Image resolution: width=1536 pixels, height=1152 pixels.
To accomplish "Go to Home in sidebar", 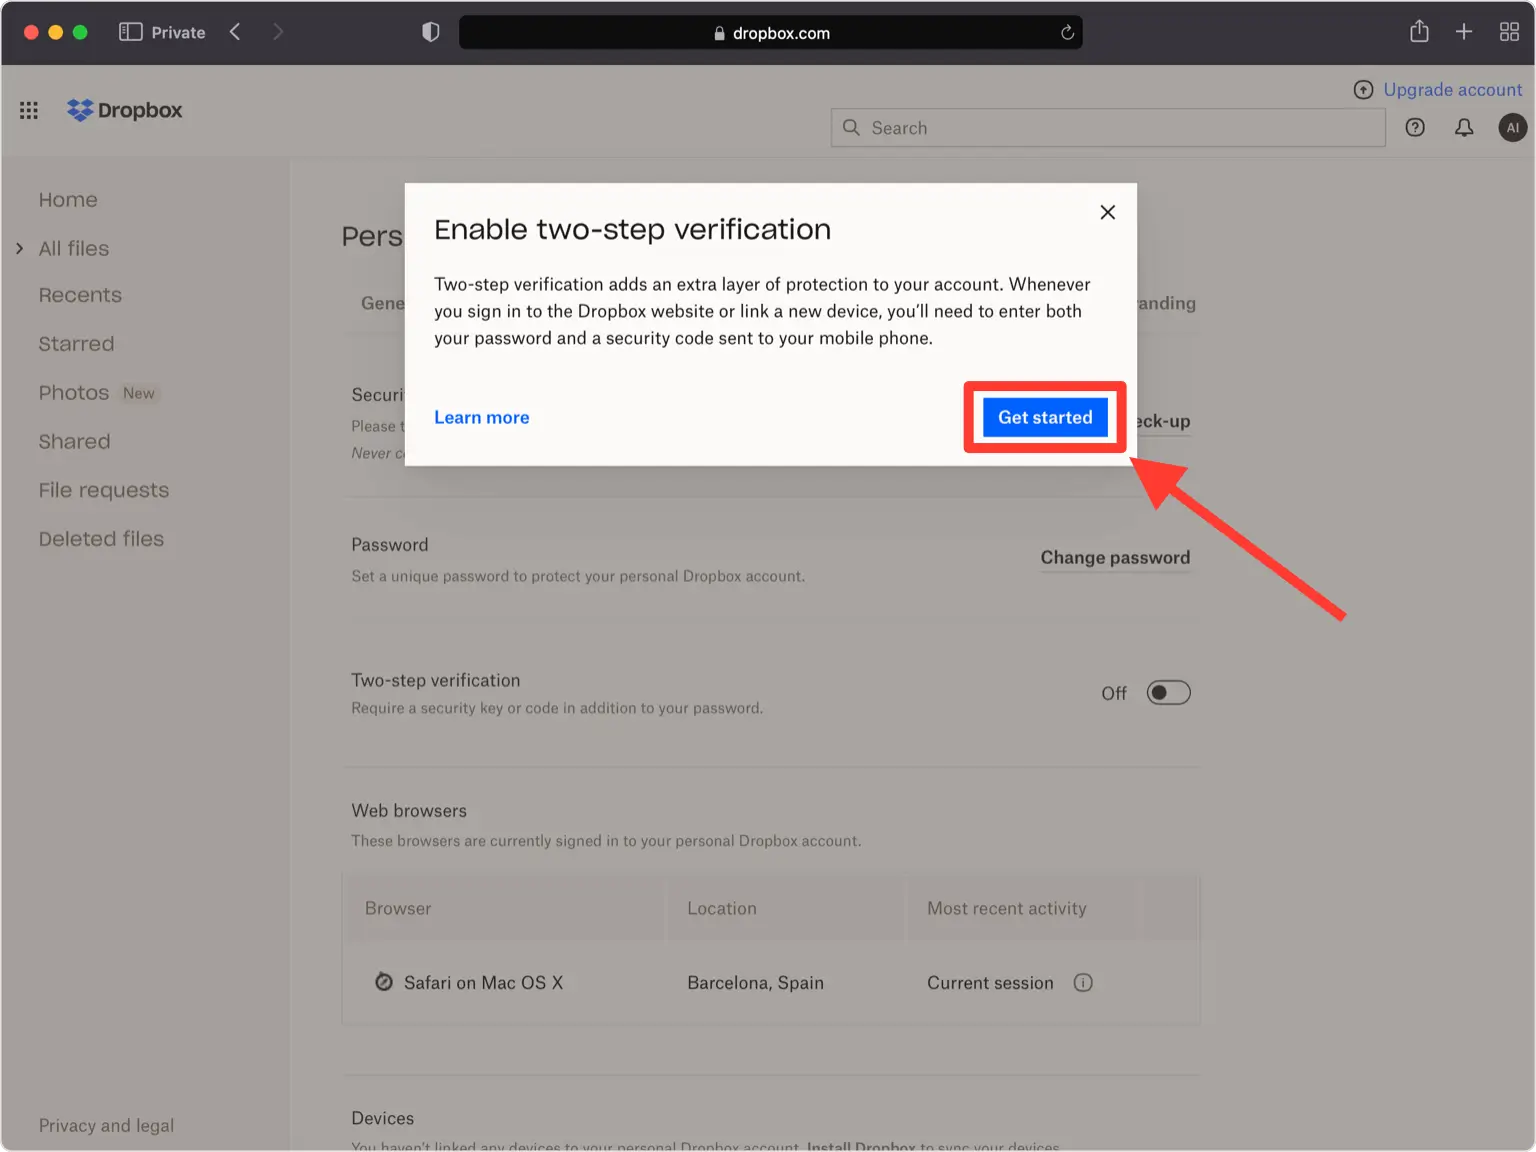I will 68,200.
